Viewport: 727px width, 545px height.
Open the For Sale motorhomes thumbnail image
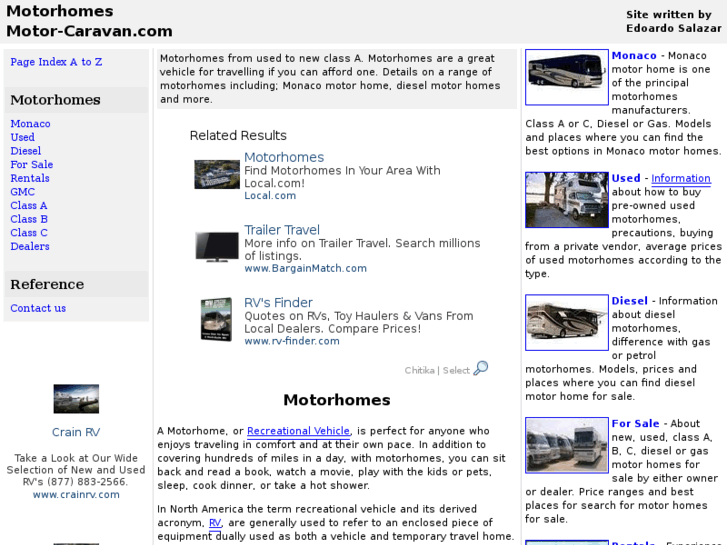point(567,445)
